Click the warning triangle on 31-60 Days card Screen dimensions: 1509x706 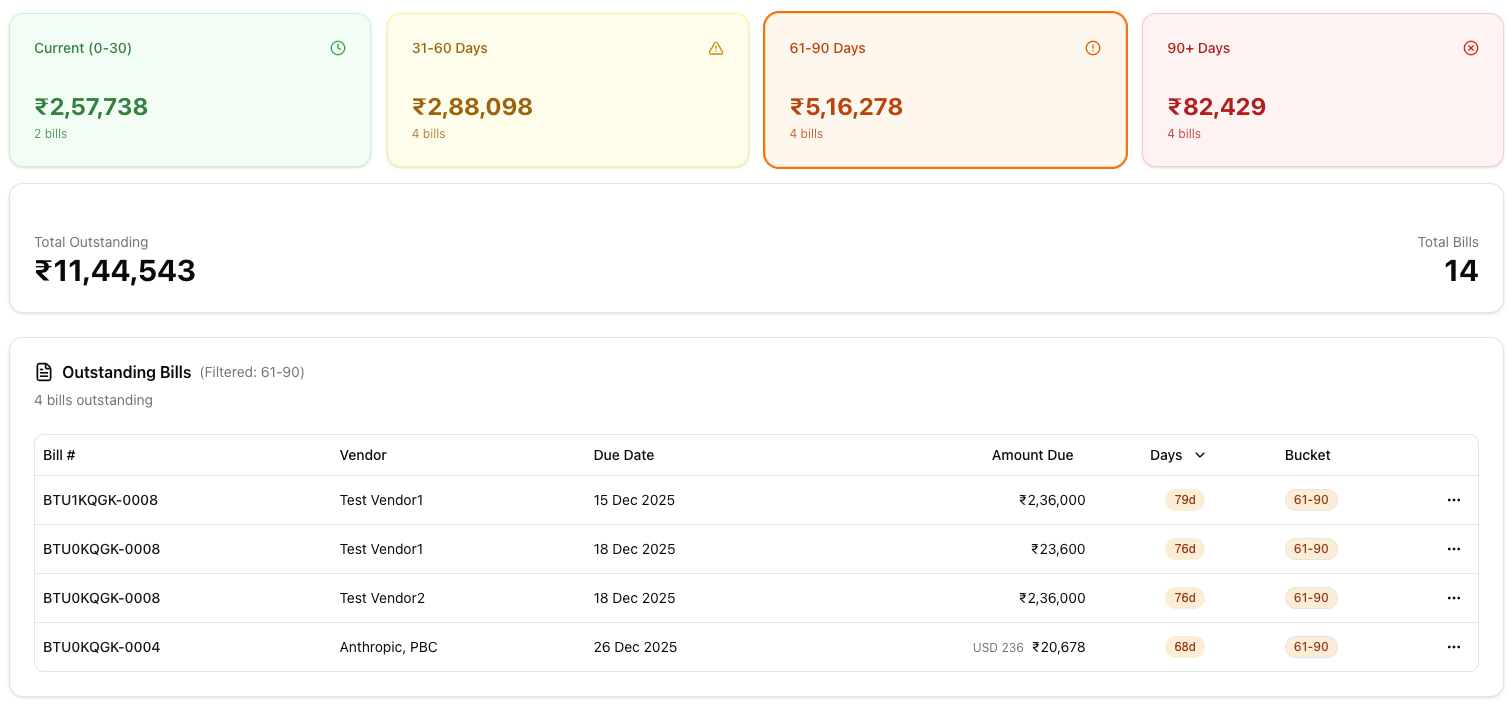point(715,48)
